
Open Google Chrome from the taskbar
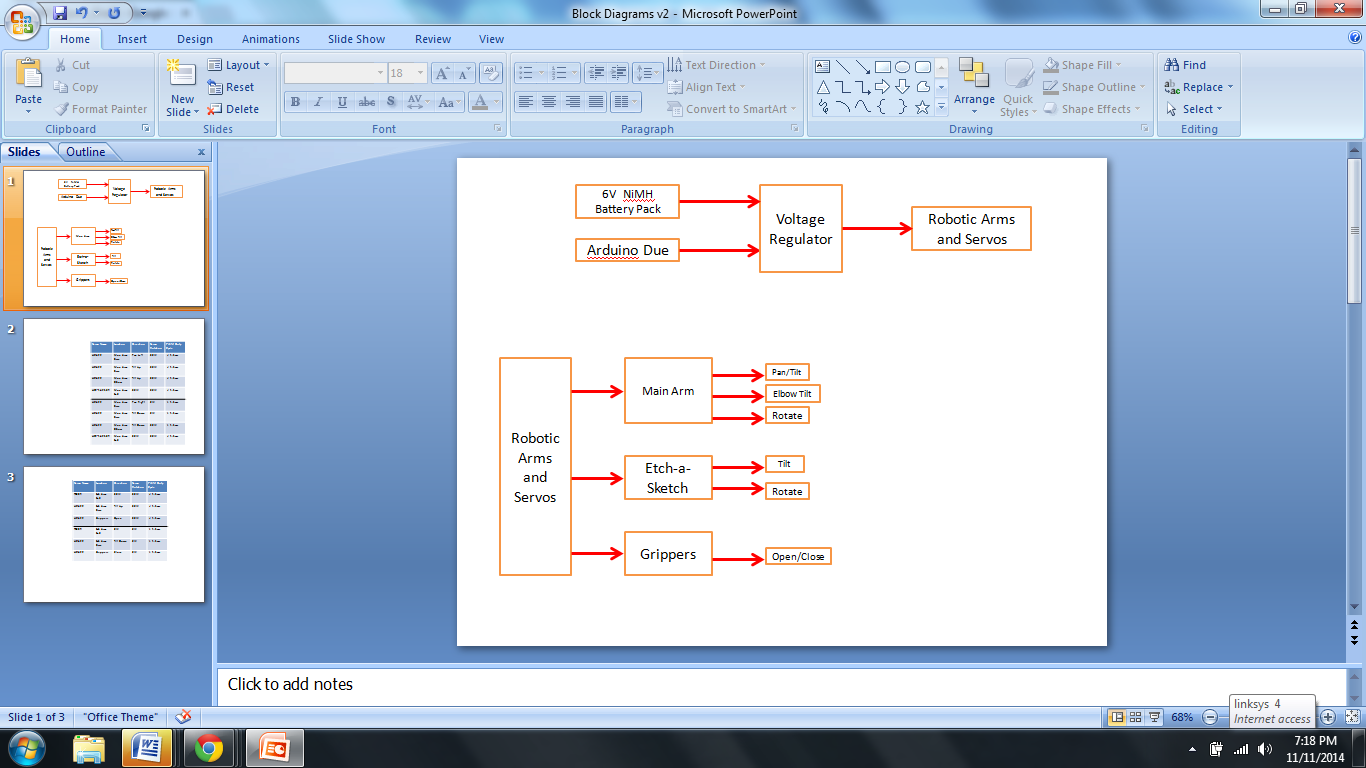coord(209,747)
